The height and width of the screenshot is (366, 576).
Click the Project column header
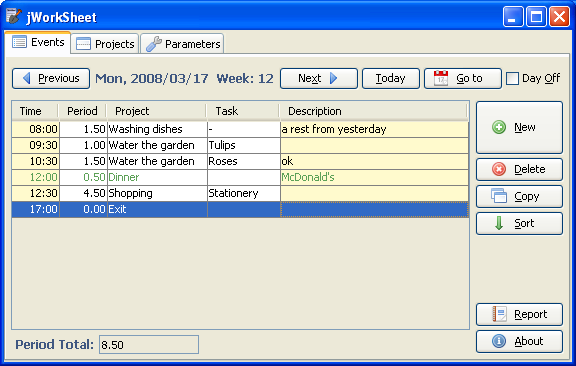[x=156, y=111]
